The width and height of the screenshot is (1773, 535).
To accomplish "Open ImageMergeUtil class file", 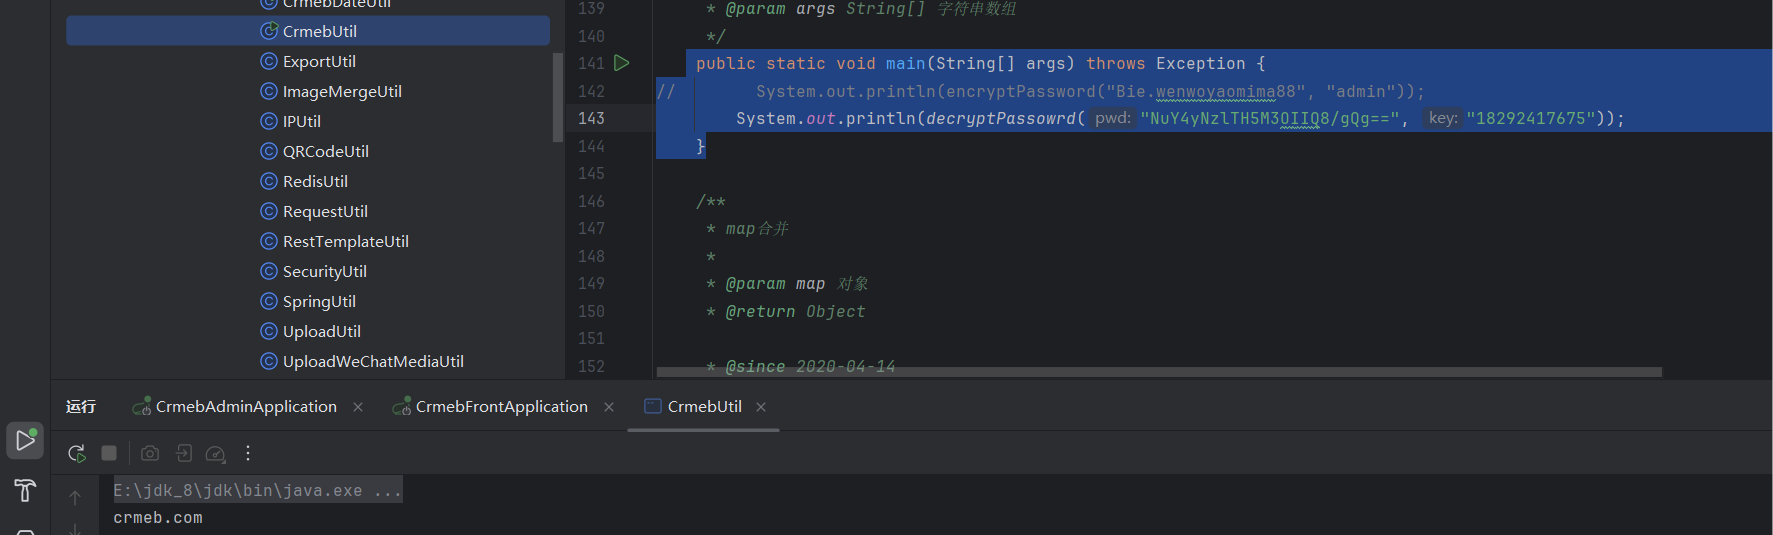I will pyautogui.click(x=342, y=91).
